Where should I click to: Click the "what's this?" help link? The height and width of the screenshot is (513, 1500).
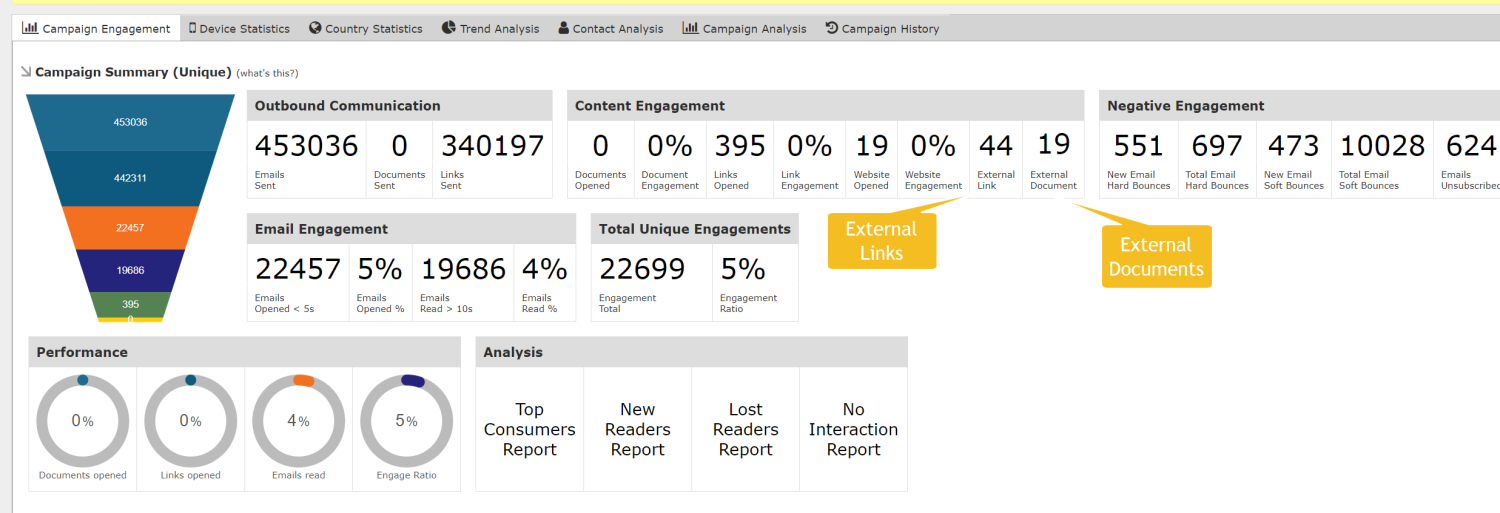click(267, 73)
